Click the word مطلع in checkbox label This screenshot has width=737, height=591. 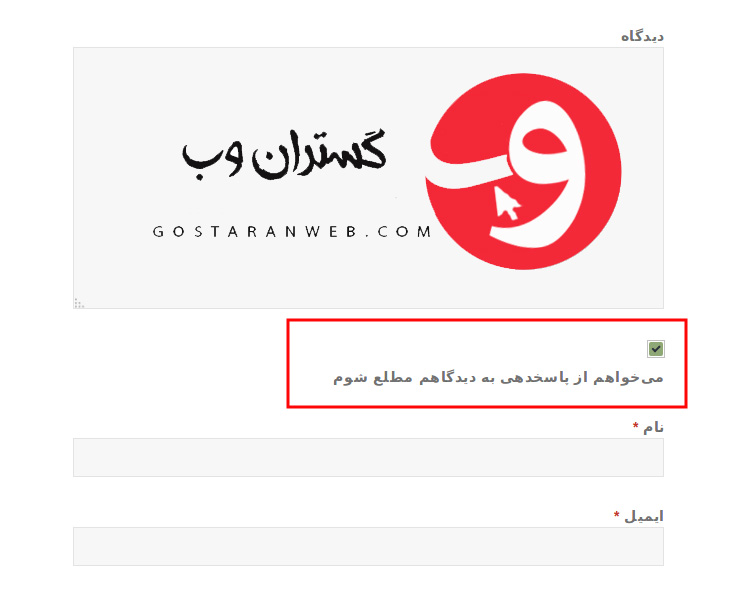(392, 378)
